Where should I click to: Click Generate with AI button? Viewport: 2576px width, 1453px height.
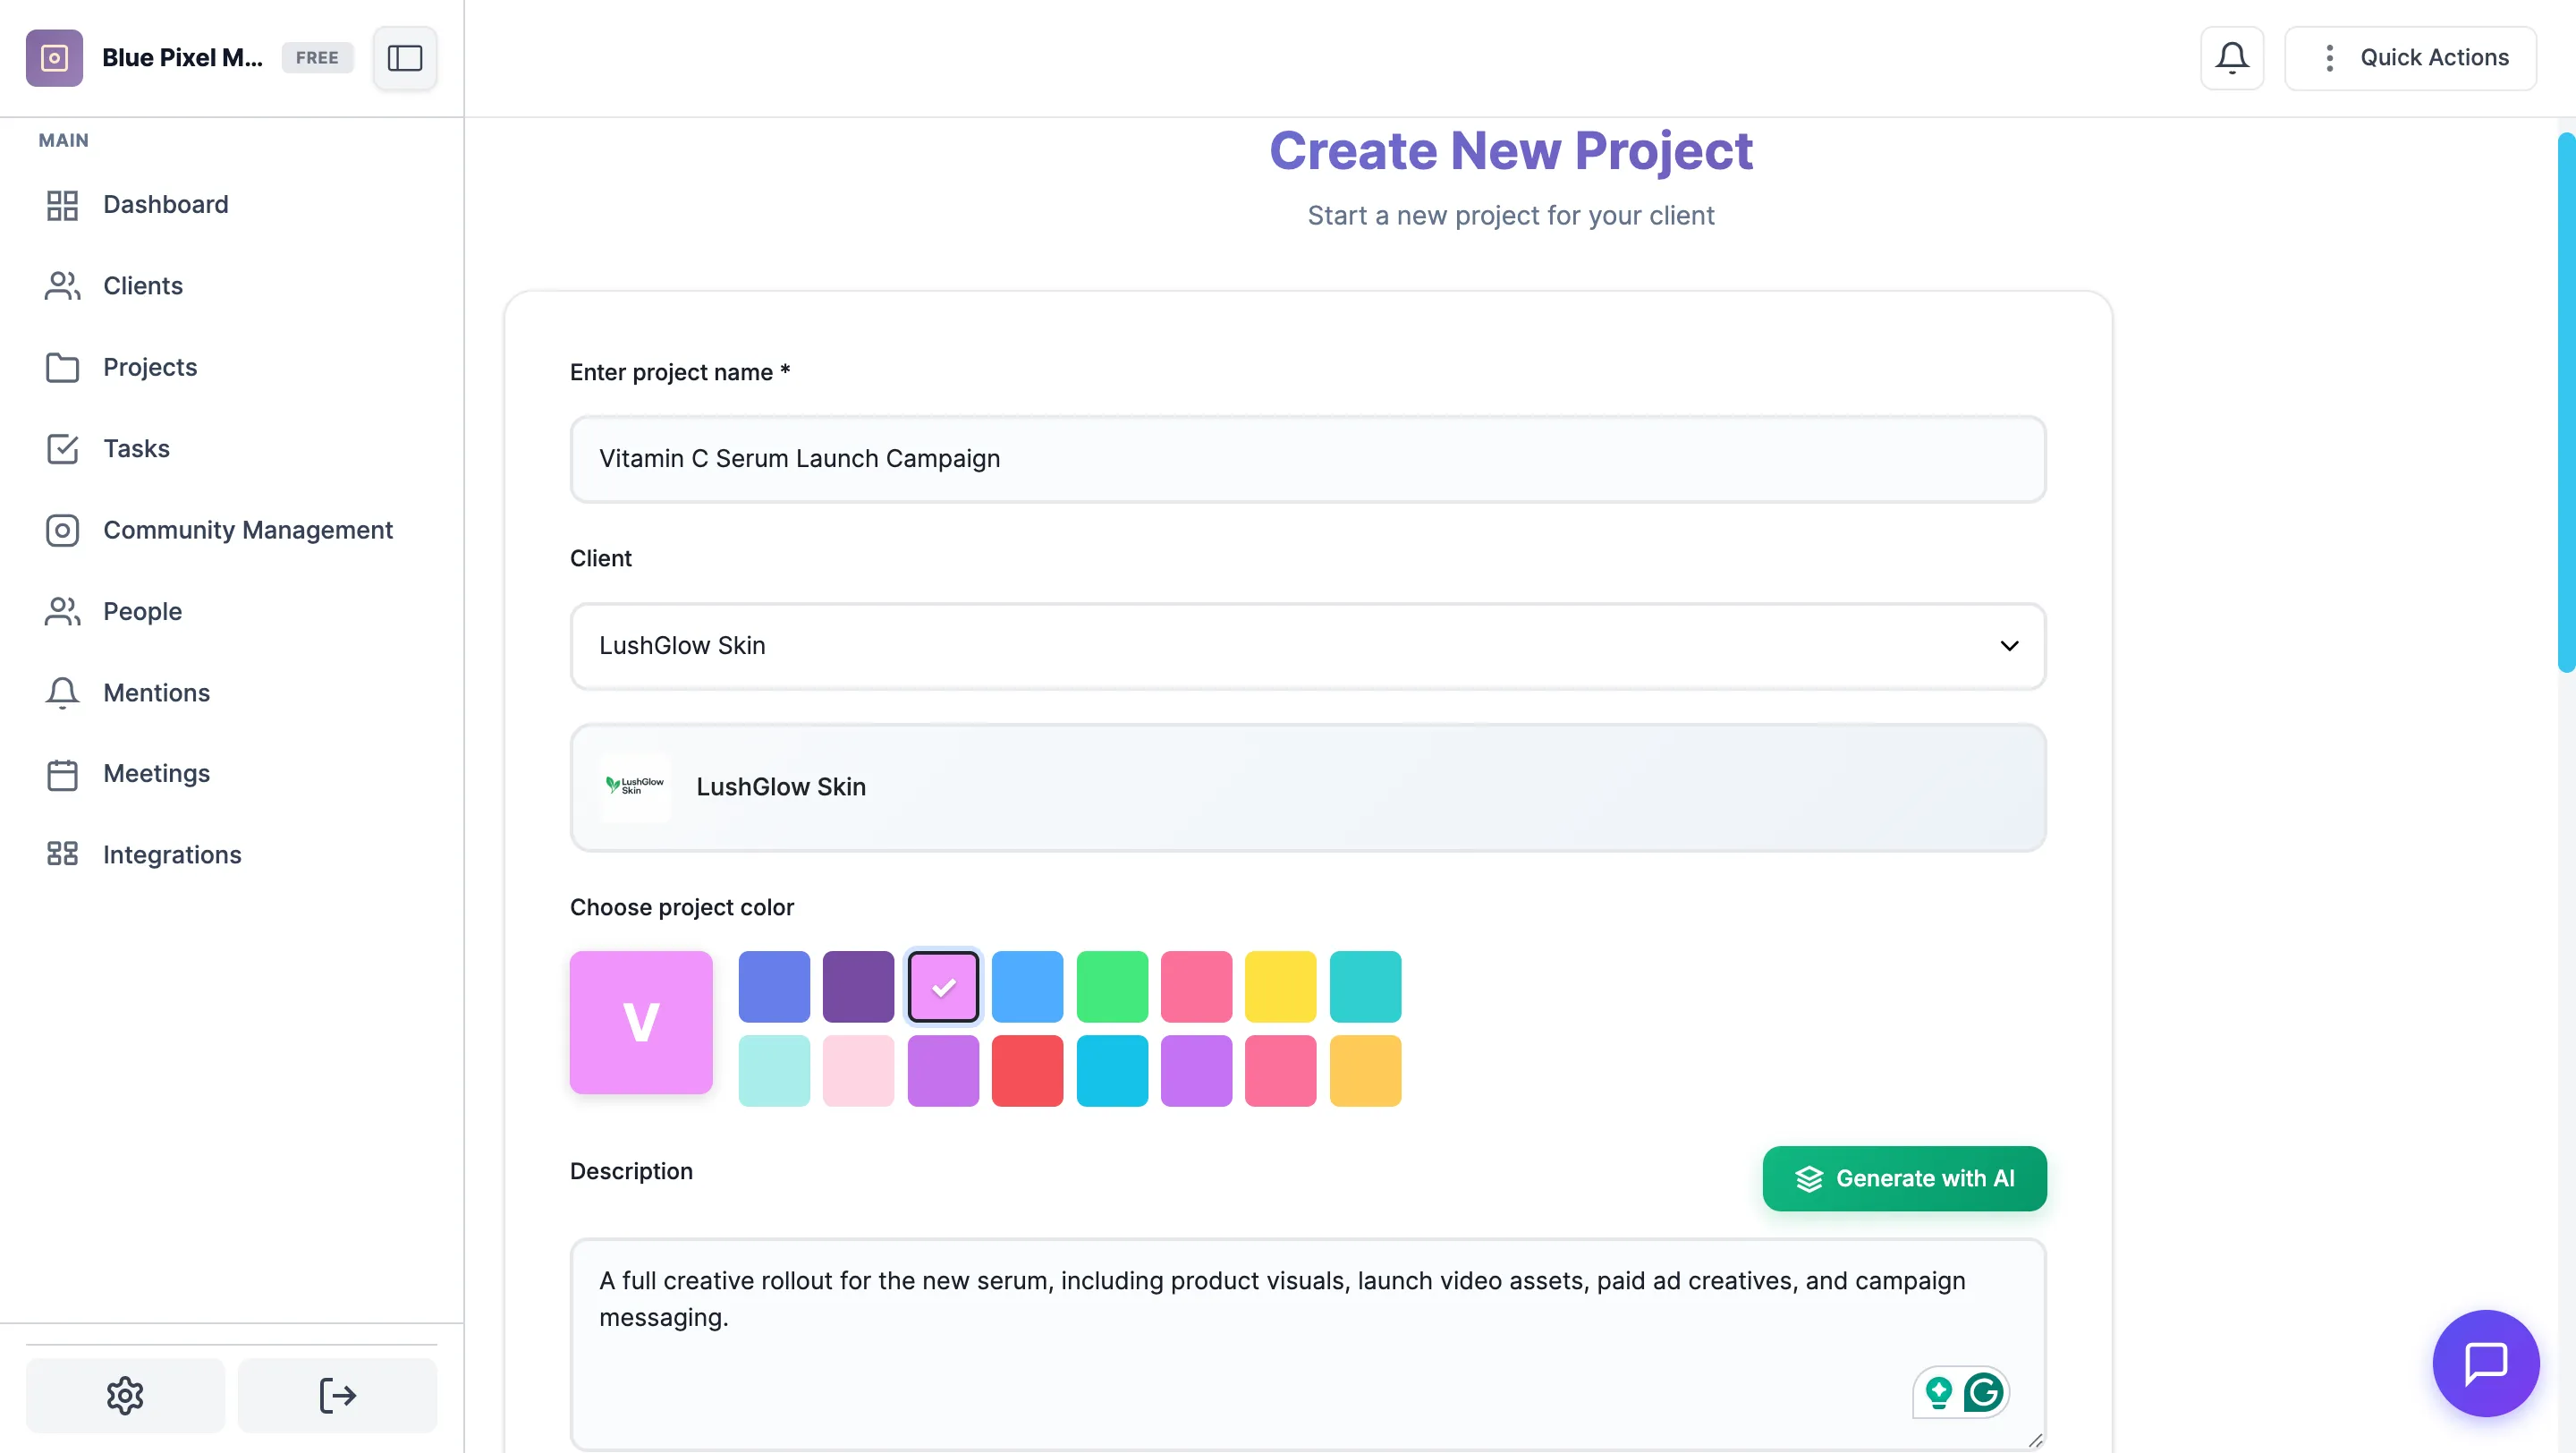[1904, 1178]
